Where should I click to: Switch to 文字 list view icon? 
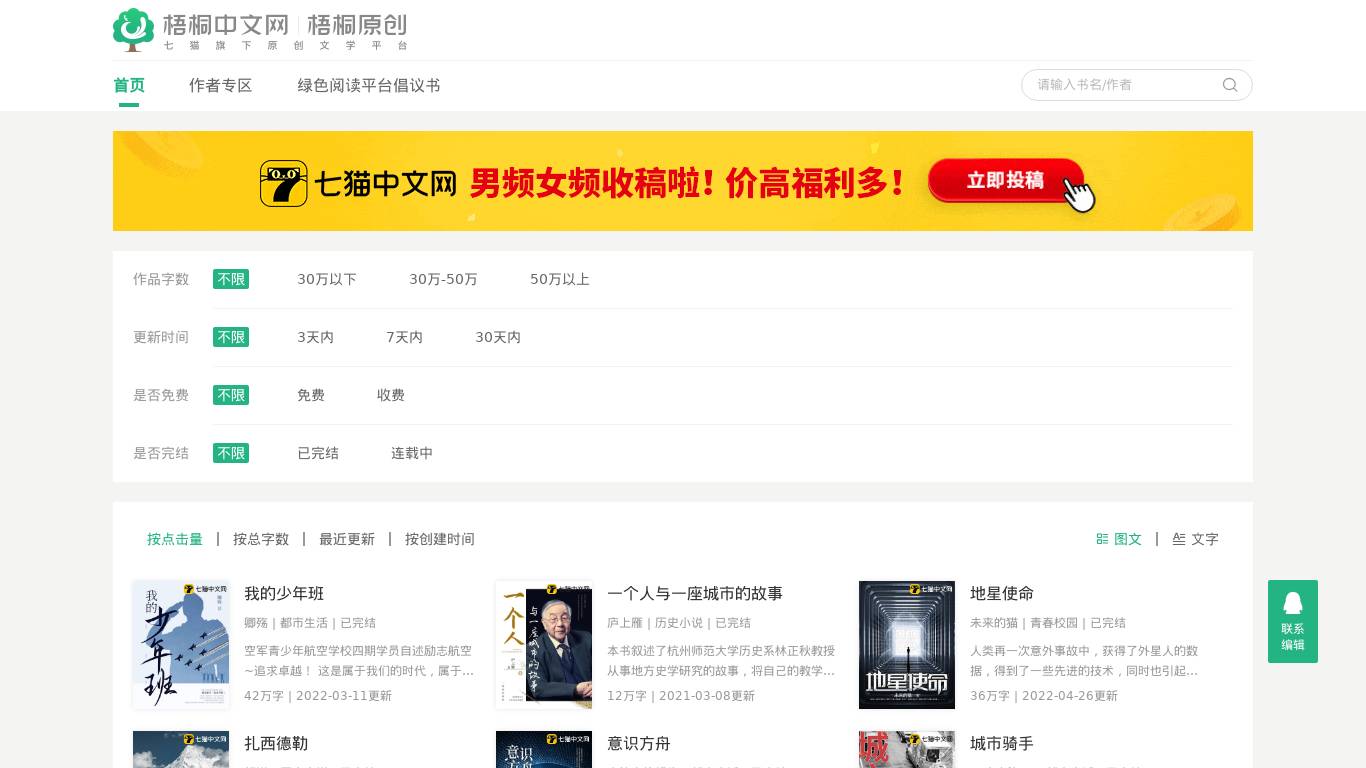pos(1179,539)
